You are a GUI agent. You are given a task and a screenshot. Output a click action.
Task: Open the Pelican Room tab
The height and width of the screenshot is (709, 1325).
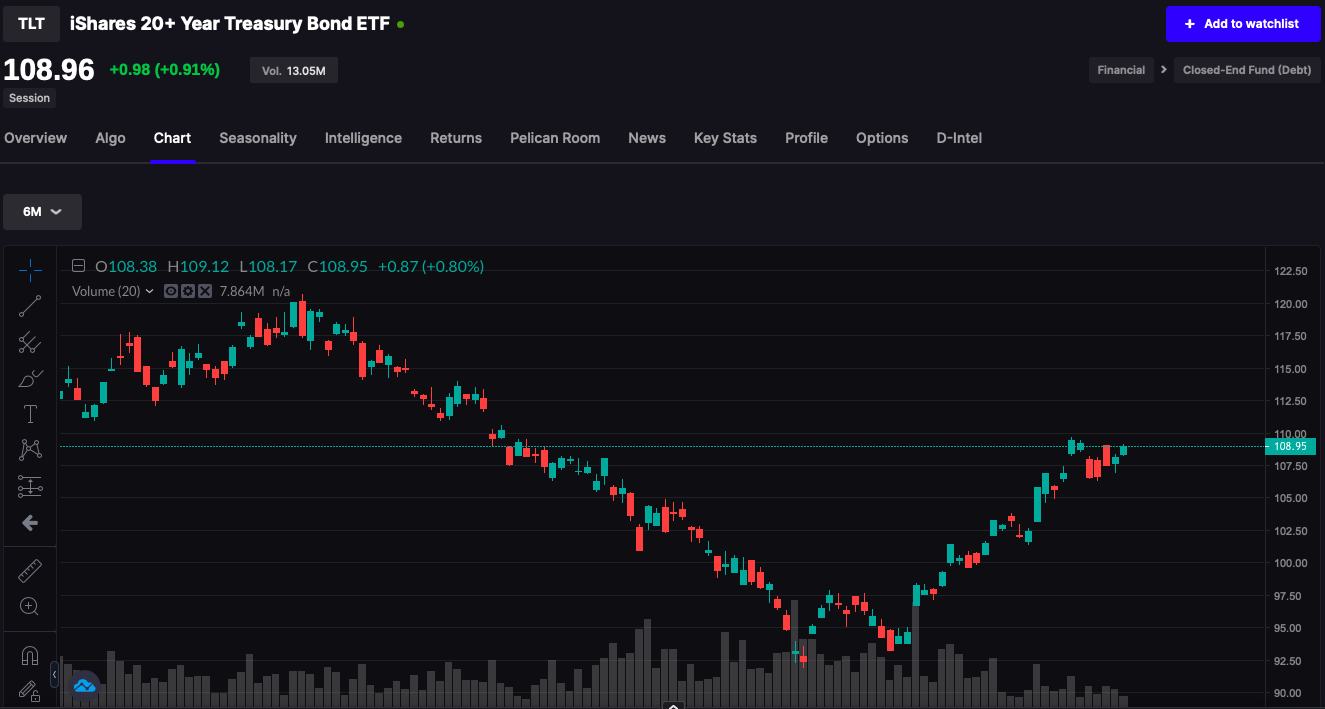click(x=555, y=138)
